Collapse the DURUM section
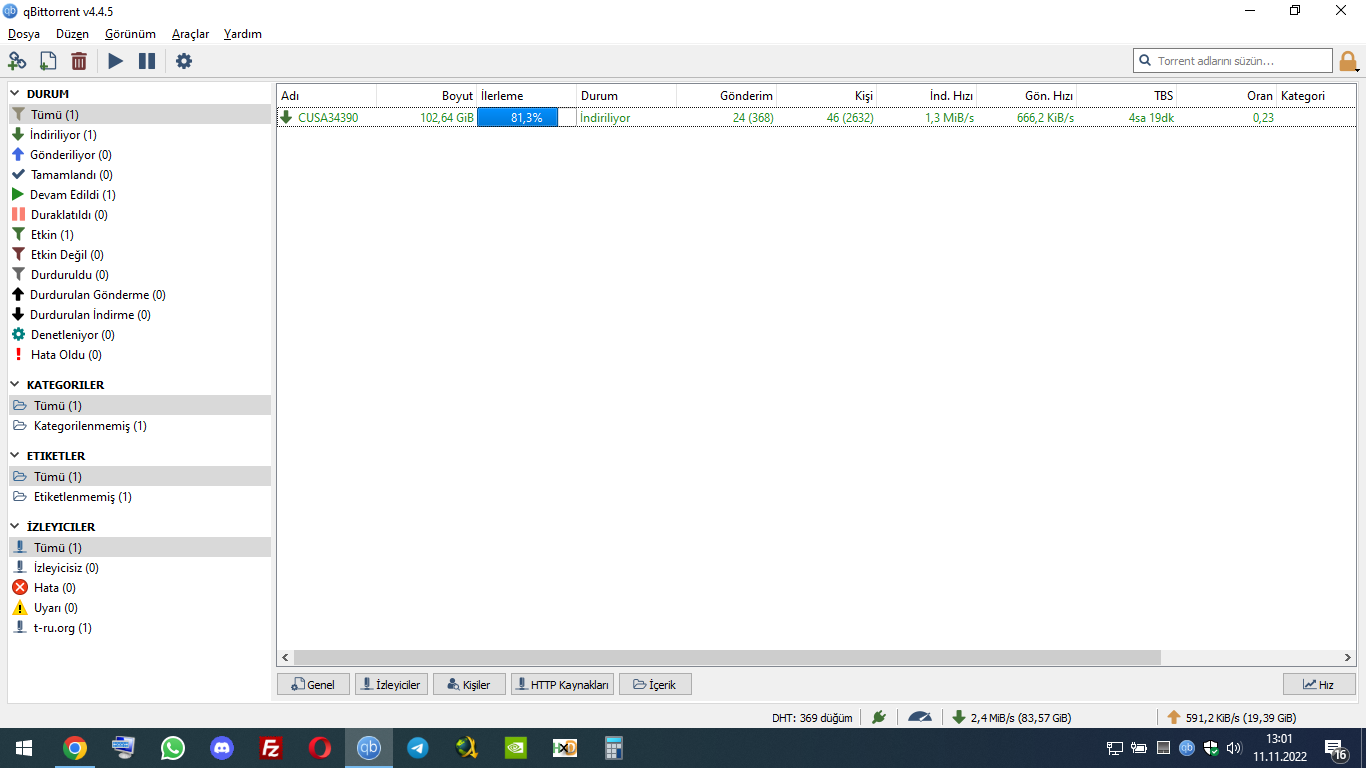This screenshot has height=768, width=1366. pyautogui.click(x=16, y=94)
